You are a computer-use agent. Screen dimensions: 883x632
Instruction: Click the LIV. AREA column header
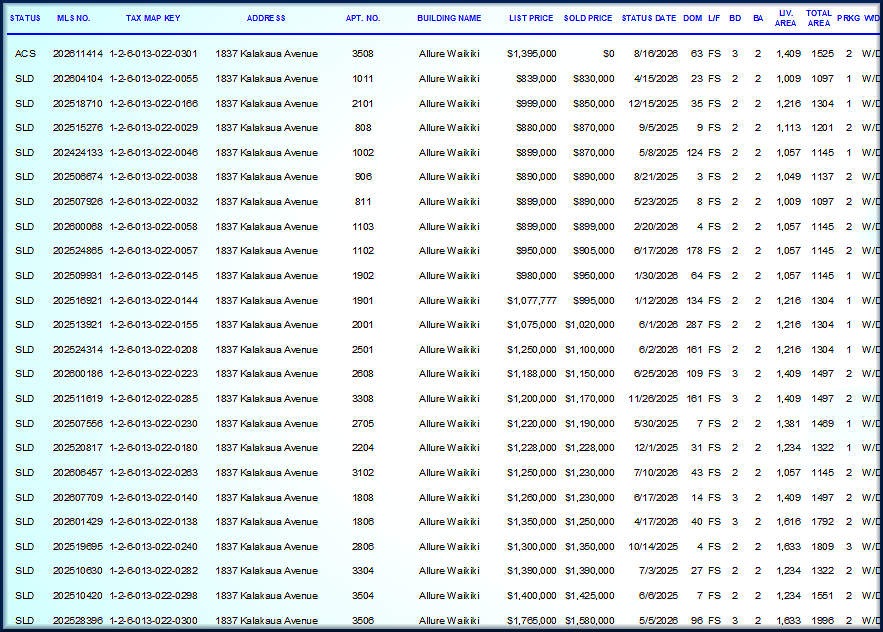pos(785,18)
